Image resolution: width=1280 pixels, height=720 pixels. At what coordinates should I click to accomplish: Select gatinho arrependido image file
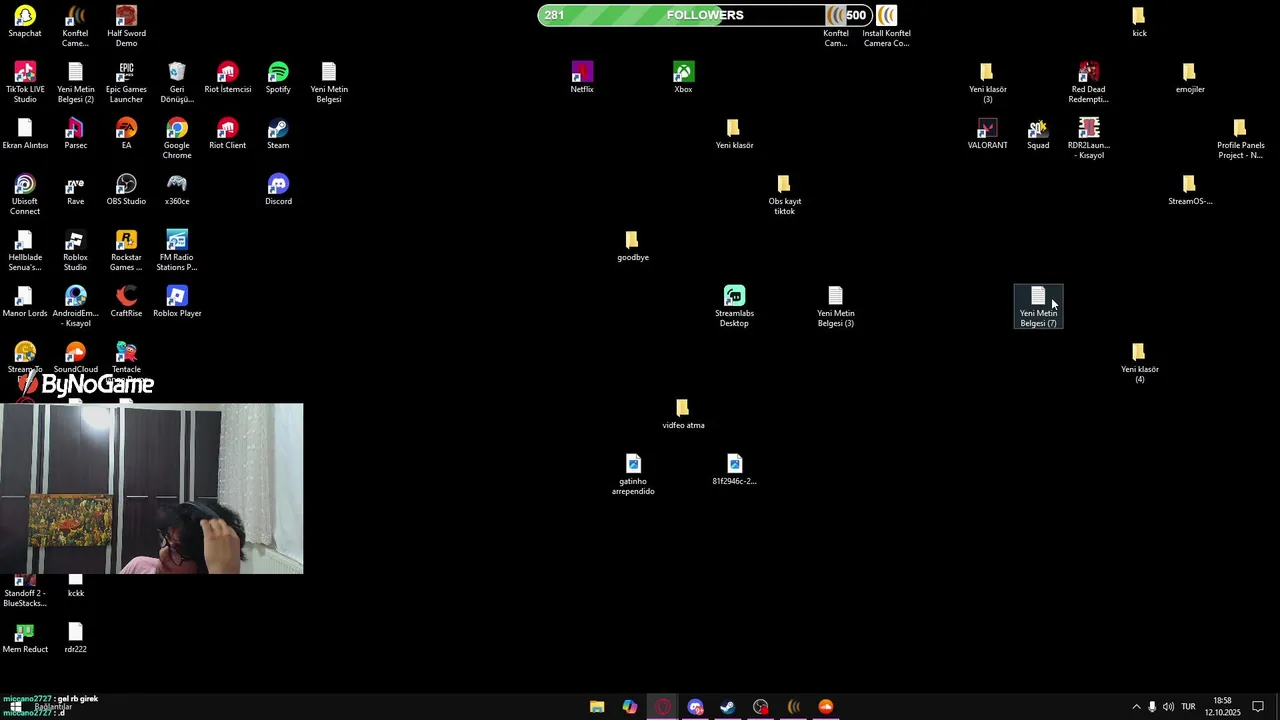632,475
